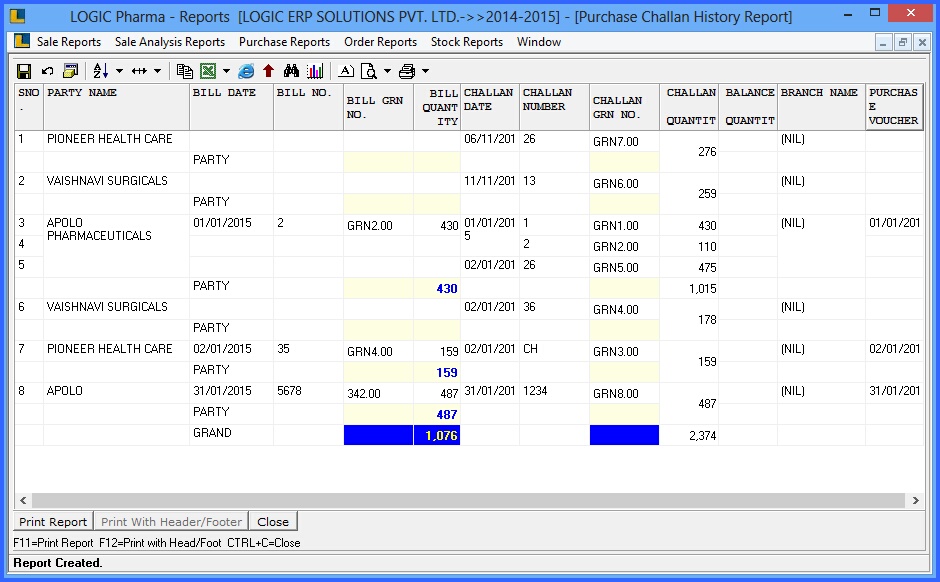Click the SNO column header
This screenshot has width=940, height=582.
tap(29, 107)
